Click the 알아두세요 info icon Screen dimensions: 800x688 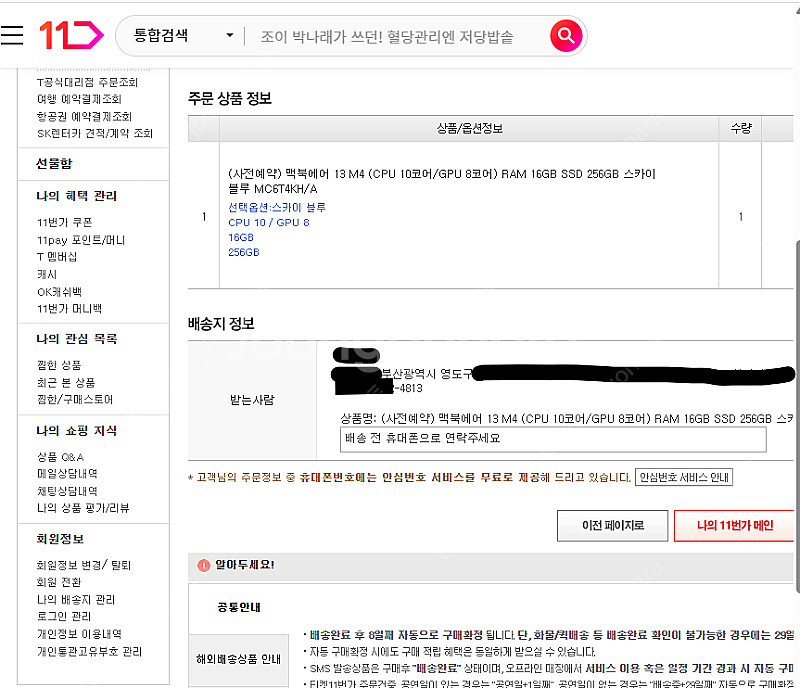[204, 565]
